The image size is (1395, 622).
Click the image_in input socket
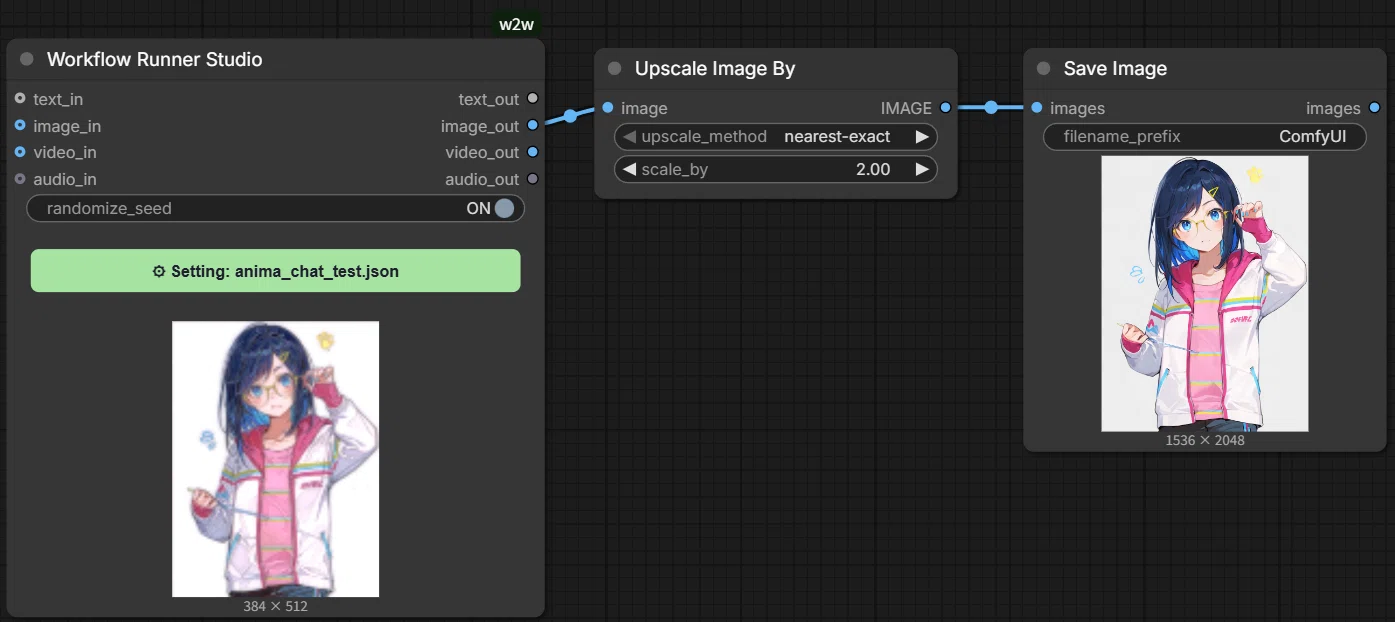[x=20, y=125]
